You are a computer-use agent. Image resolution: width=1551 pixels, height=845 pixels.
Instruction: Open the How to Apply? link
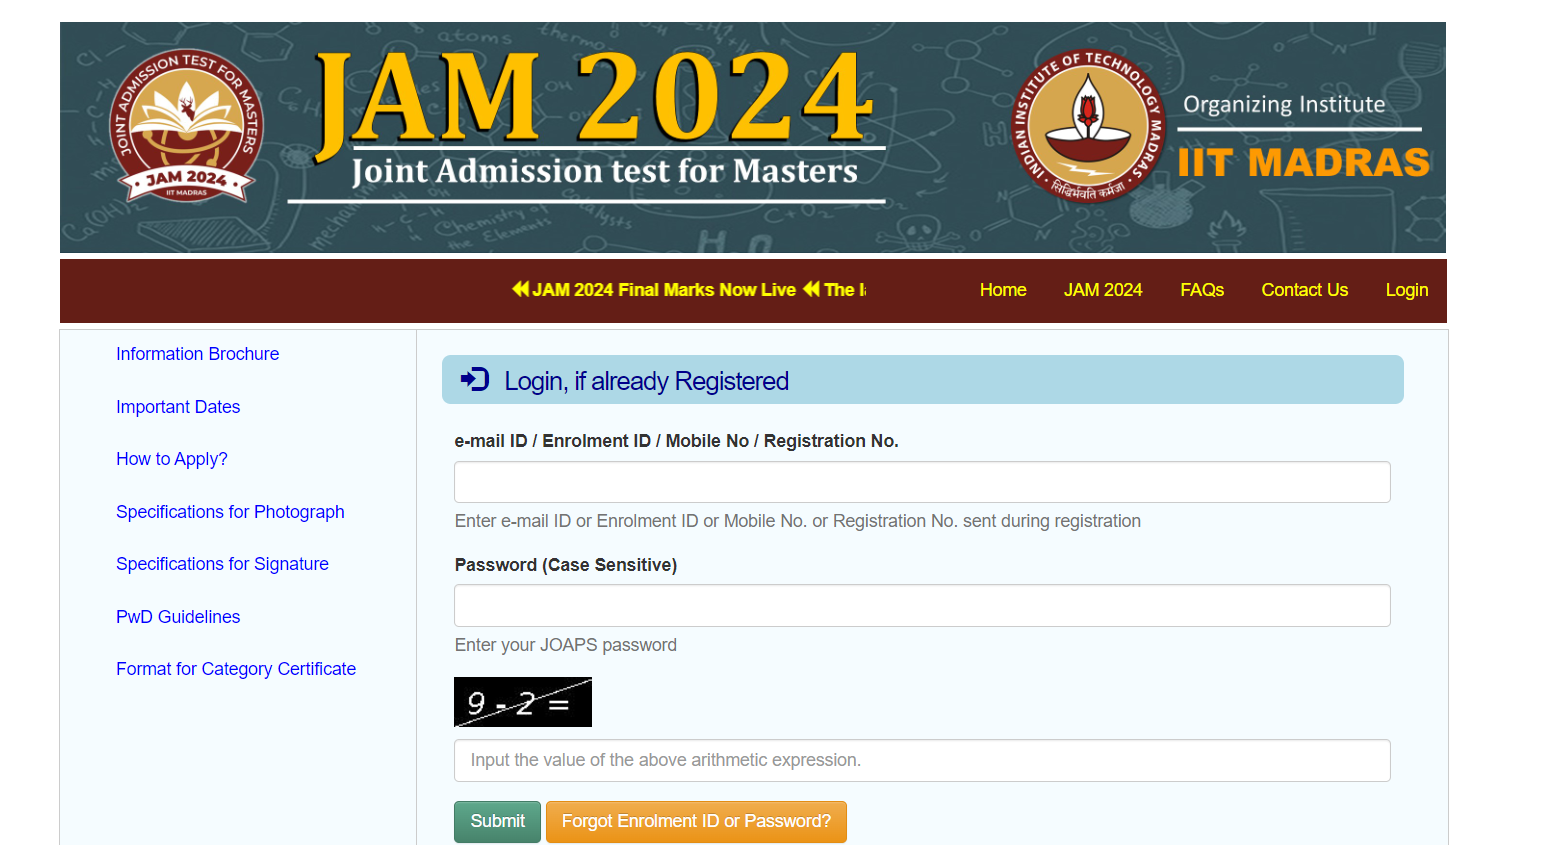coord(172,459)
